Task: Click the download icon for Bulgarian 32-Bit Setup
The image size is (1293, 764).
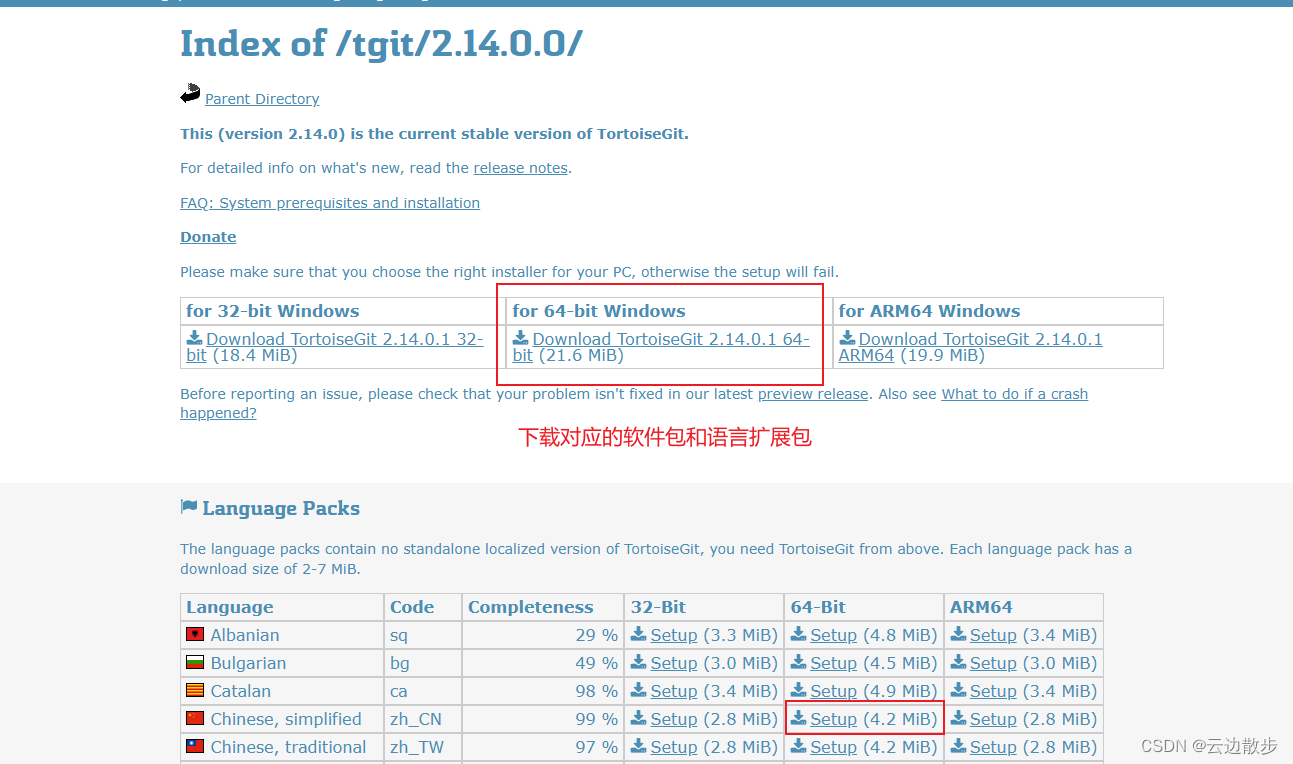Action: tap(639, 662)
